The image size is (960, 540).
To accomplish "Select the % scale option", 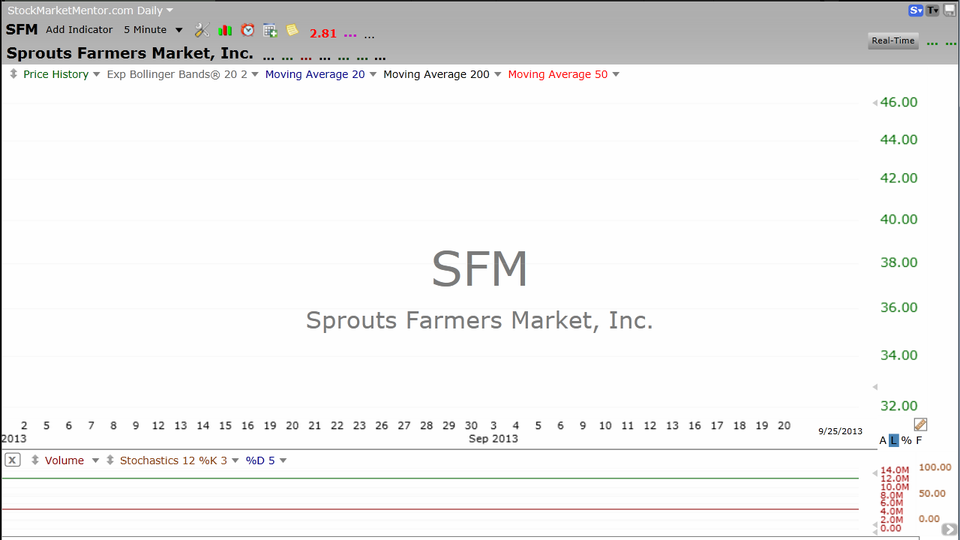I will click(x=906, y=440).
